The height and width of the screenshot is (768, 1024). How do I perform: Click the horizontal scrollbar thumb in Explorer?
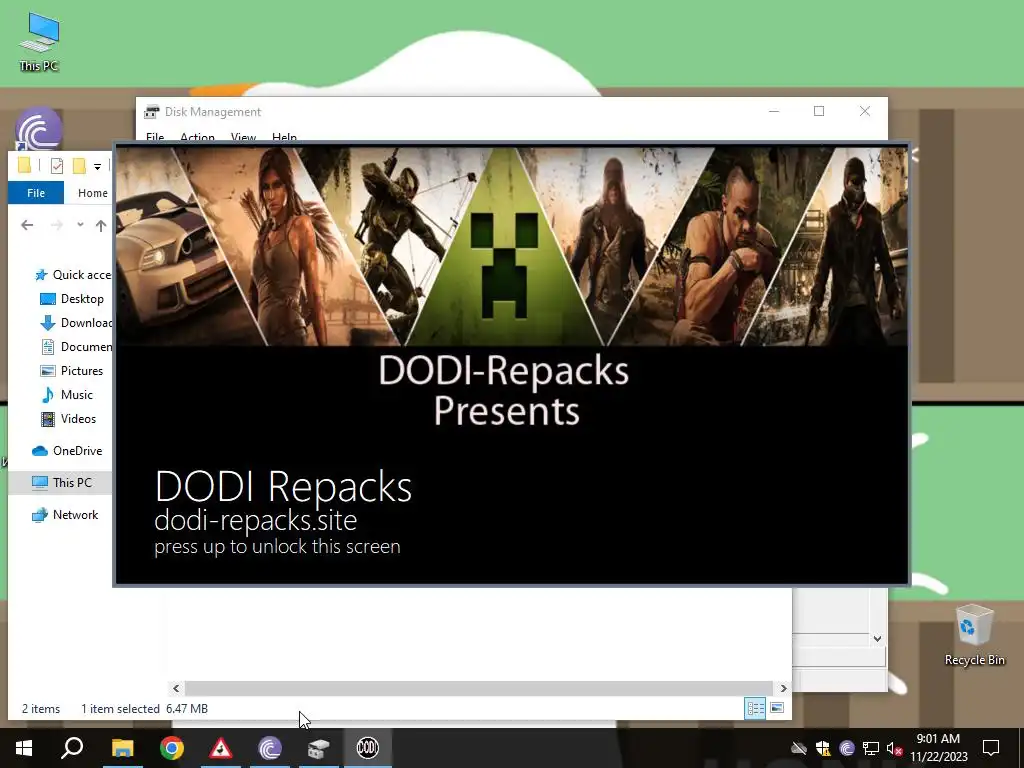479,688
